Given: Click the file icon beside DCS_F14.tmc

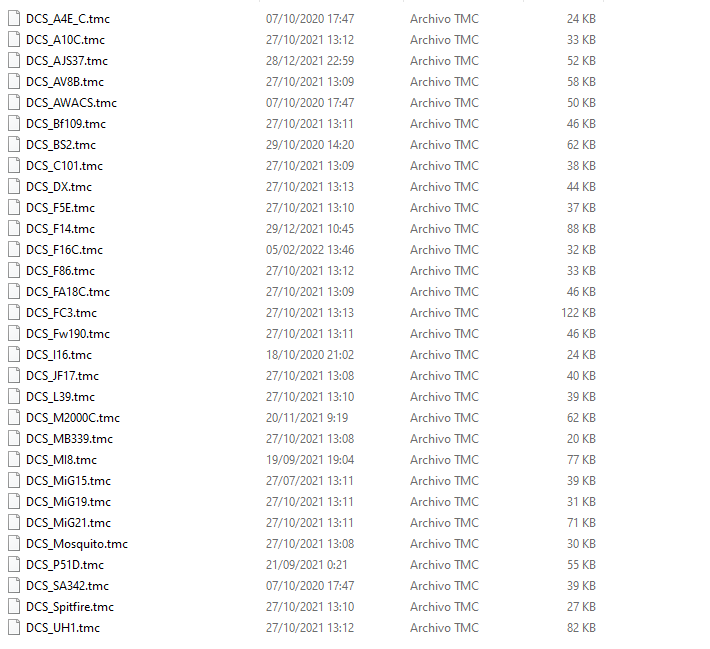Looking at the screenshot, I should coord(14,229).
